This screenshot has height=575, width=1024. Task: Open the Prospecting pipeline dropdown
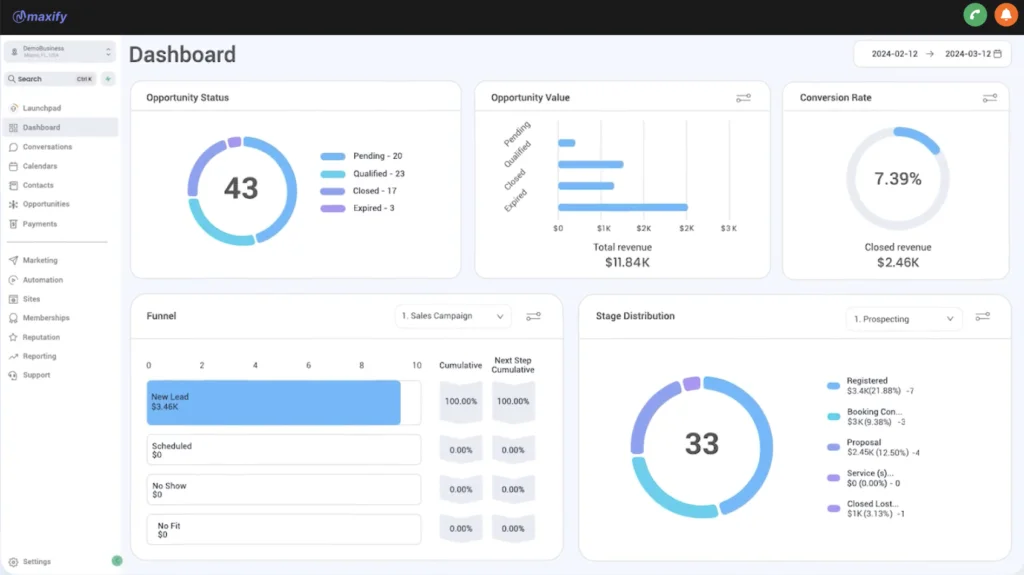(903, 319)
